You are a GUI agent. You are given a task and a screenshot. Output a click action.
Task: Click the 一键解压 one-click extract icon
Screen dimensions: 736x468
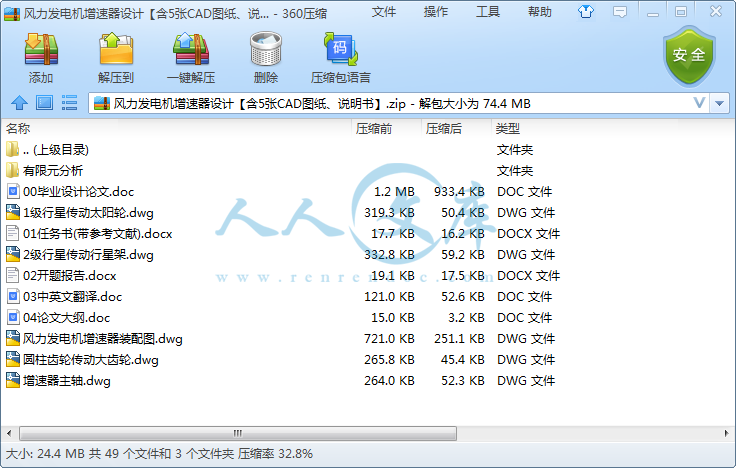click(x=191, y=49)
